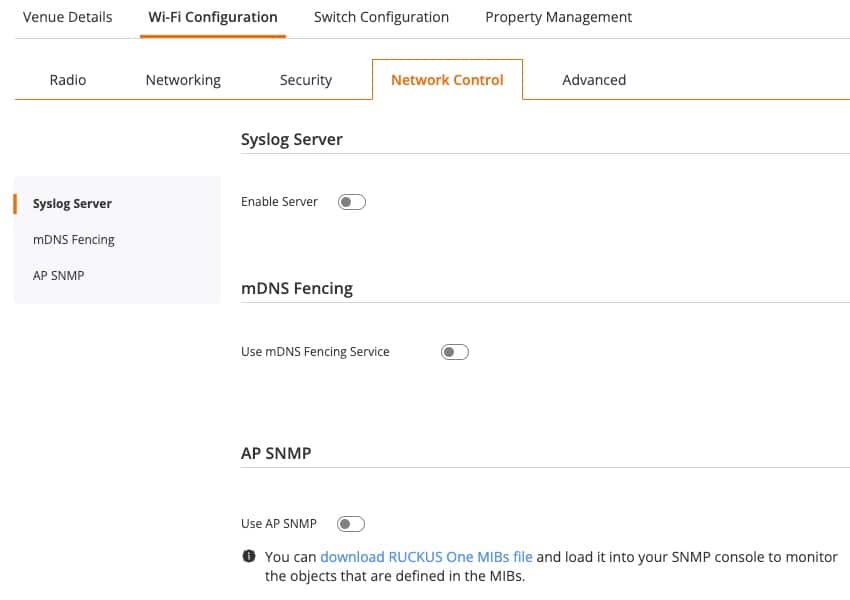Enable the mDNS Fencing Service switch

[x=455, y=352]
